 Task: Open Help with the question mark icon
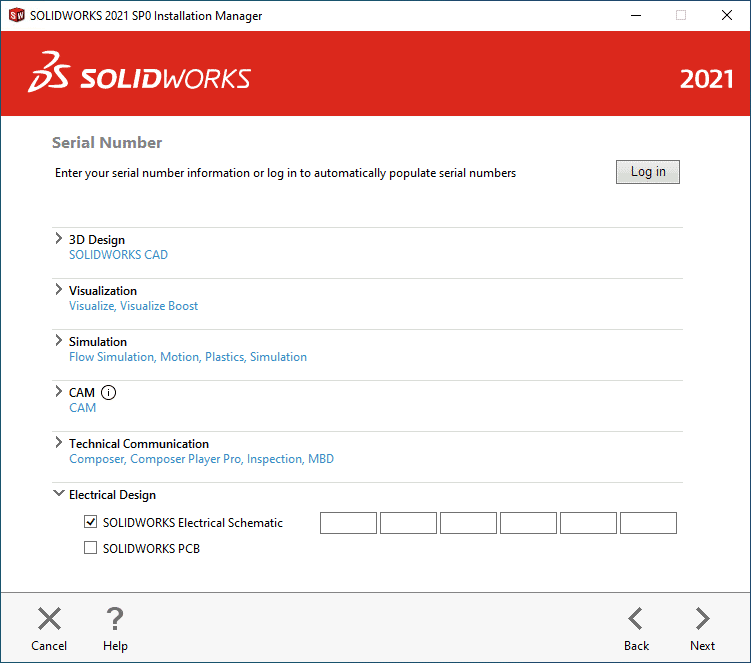pyautogui.click(x=115, y=618)
